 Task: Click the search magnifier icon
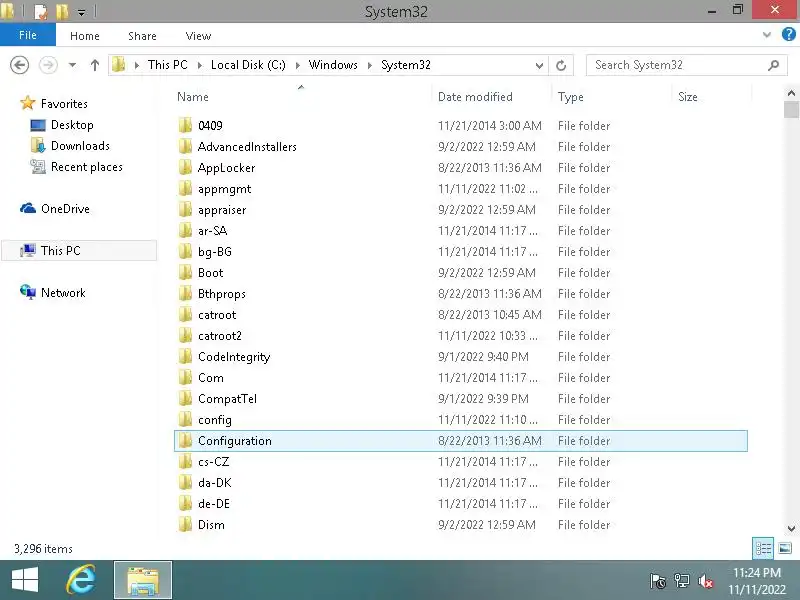pyautogui.click(x=773, y=65)
